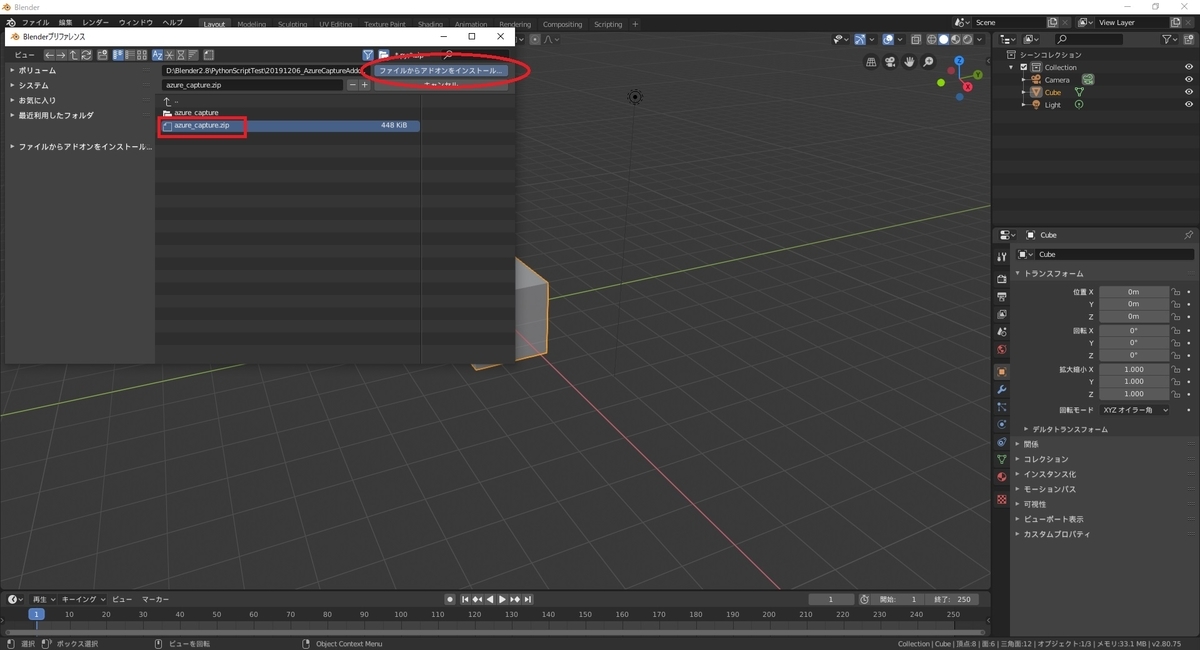Open the Active Tool properties tab
1200x650 pixels.
1002,257
